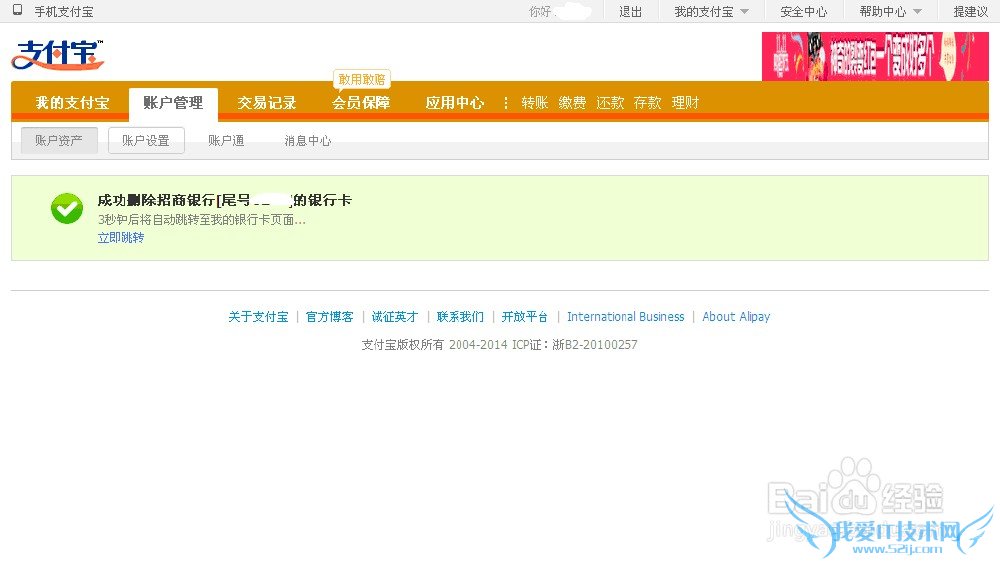Click the 支付宝版权所有 copyright text
The height and width of the screenshot is (564, 1000).
(499, 345)
